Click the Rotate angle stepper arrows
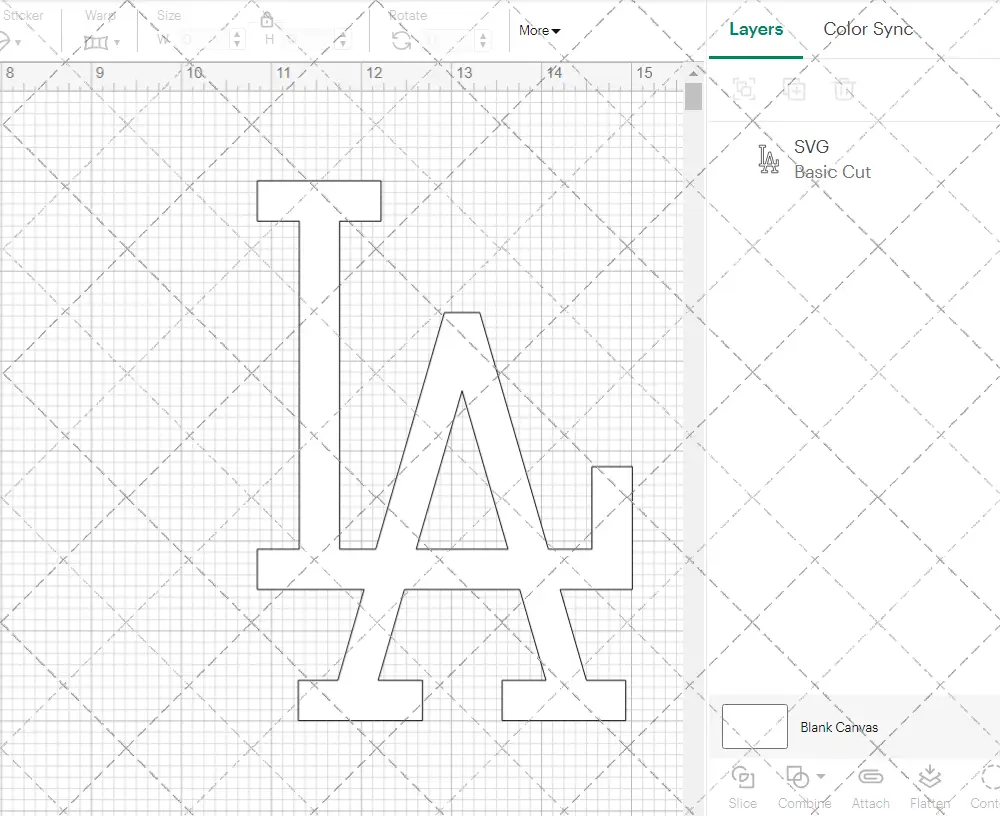 484,40
